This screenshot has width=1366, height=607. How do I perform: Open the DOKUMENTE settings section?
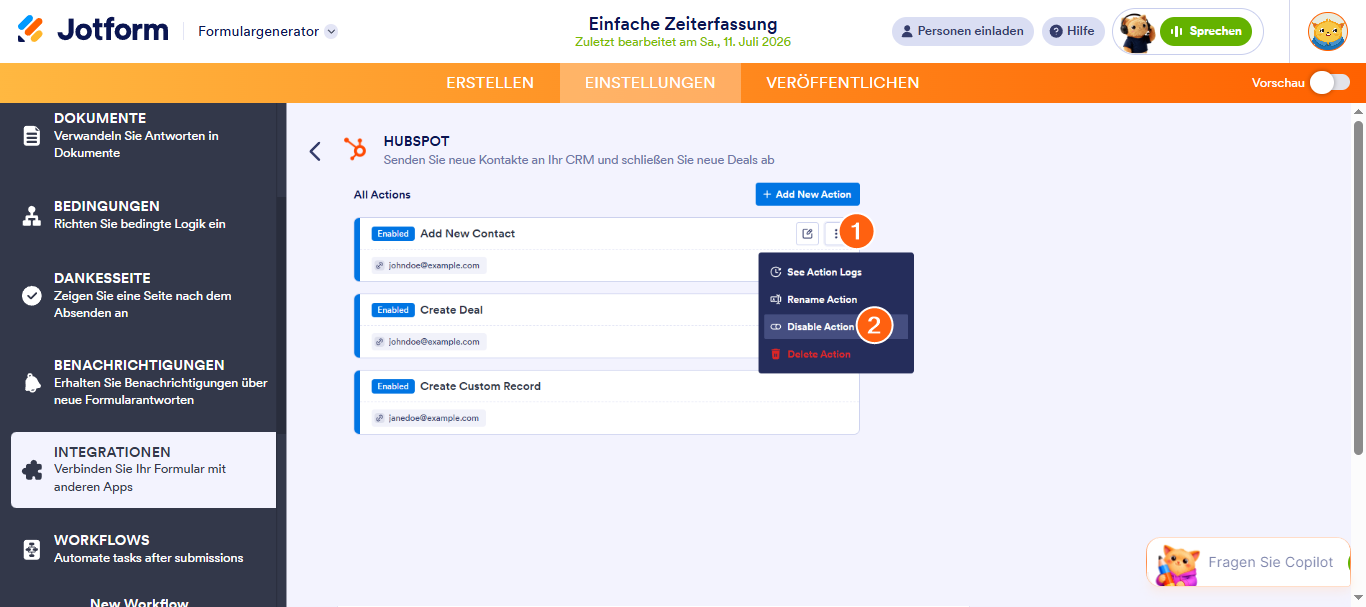pos(143,135)
